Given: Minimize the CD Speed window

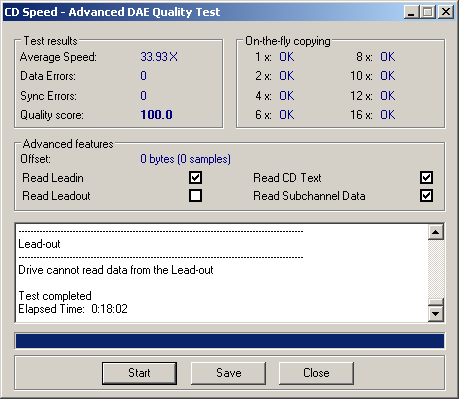Looking at the screenshot, I should (x=411, y=12).
